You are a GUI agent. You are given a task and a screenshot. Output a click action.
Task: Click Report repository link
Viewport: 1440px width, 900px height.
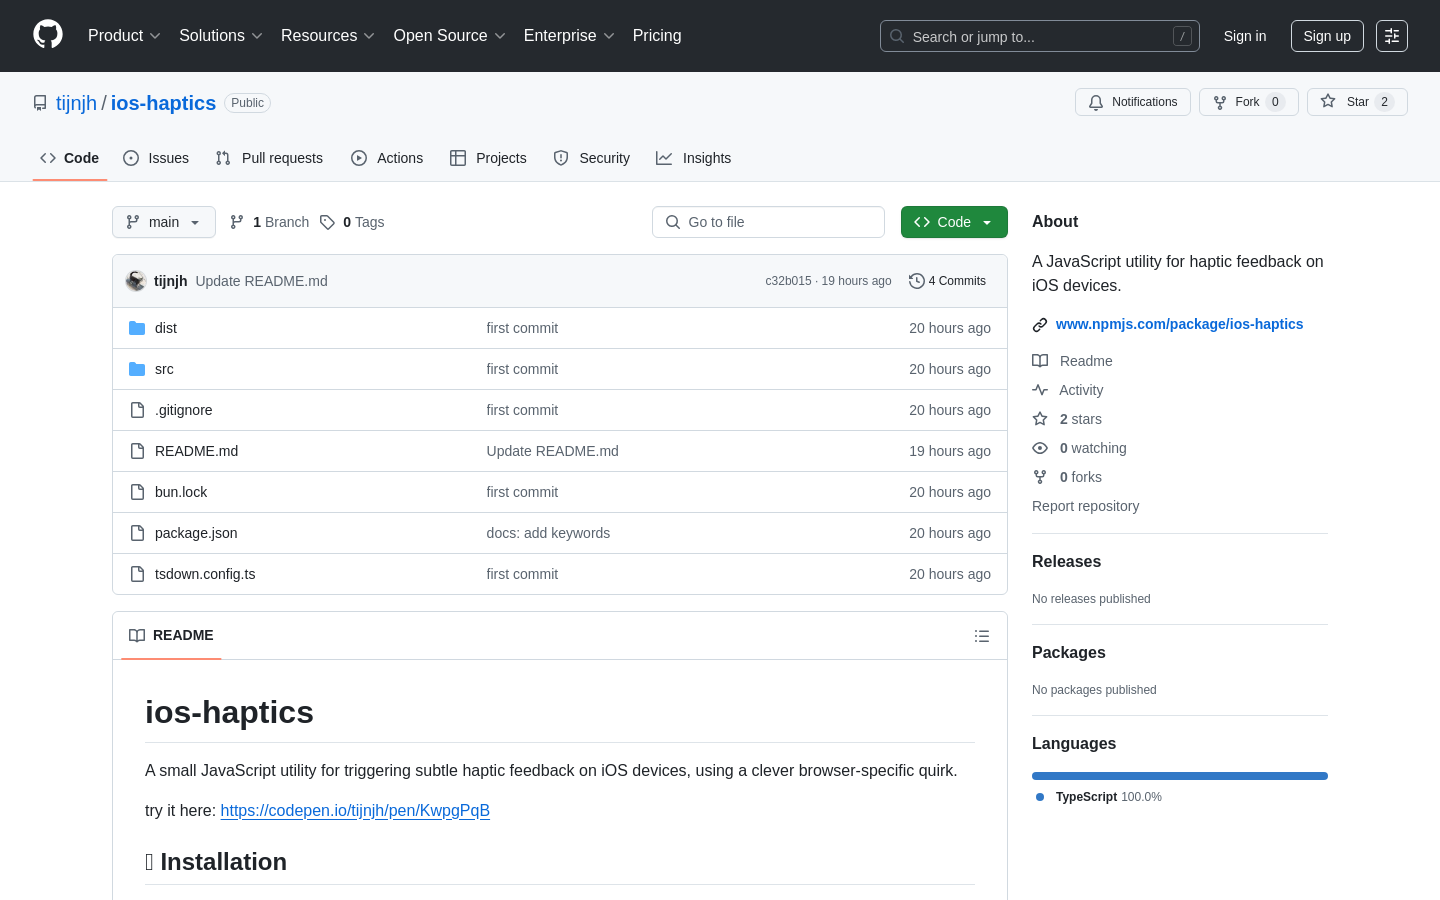(x=1085, y=506)
